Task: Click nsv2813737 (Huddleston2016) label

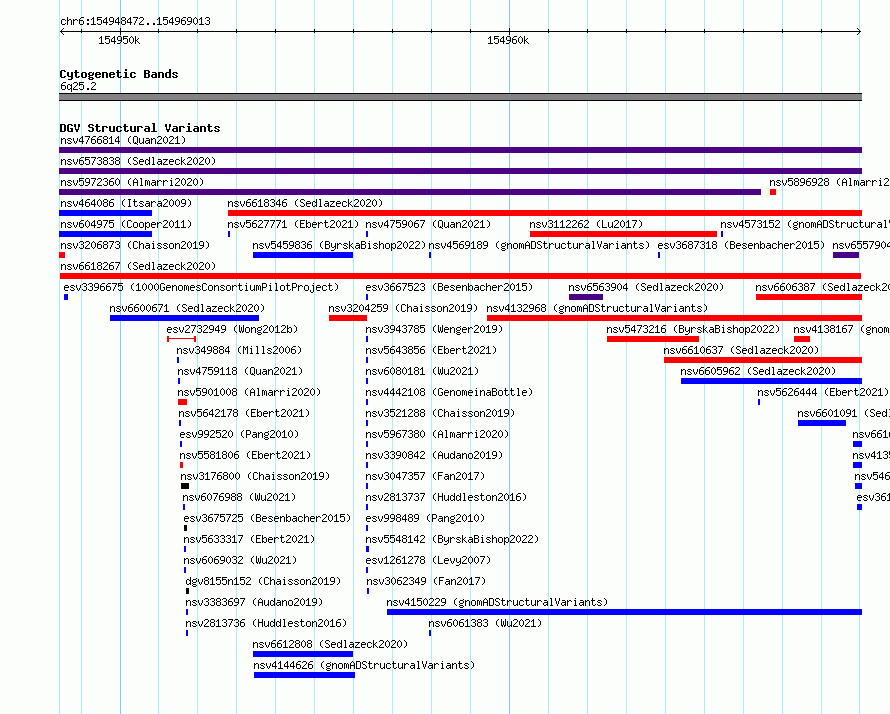Action: point(446,497)
